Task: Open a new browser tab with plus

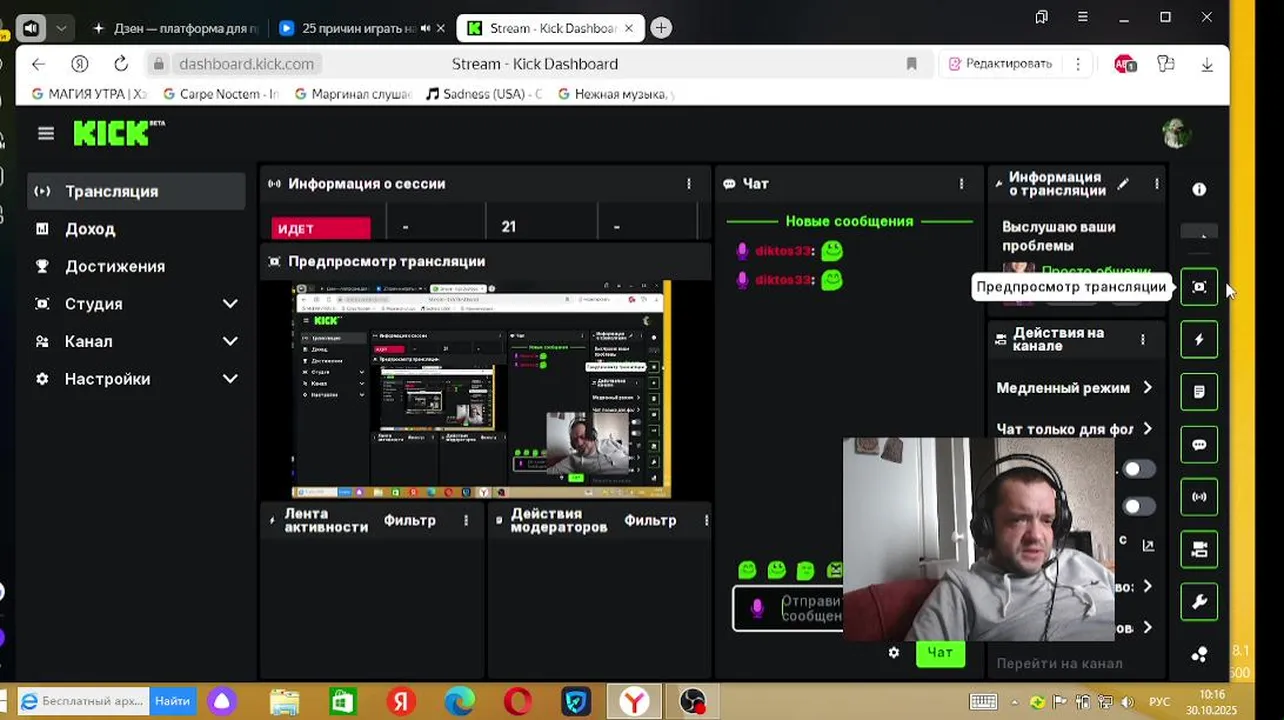Action: pos(661,28)
